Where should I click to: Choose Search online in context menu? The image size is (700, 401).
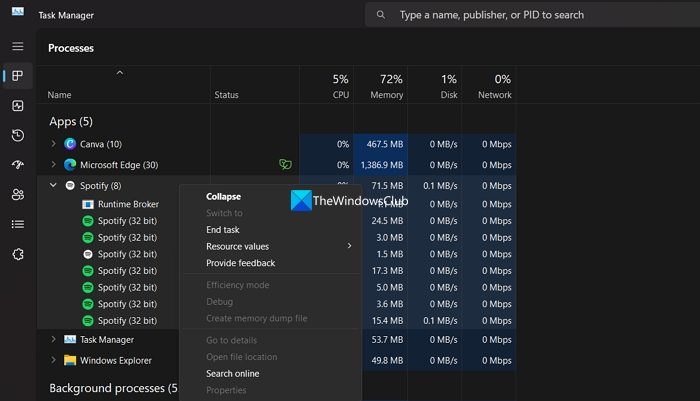tap(233, 373)
